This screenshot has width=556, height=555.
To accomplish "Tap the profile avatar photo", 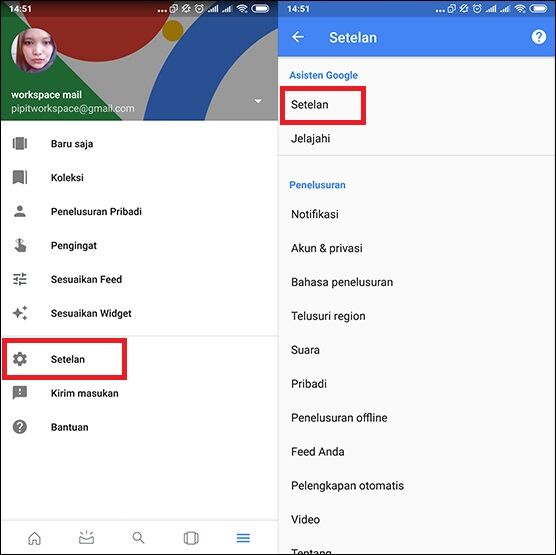I will (x=34, y=50).
